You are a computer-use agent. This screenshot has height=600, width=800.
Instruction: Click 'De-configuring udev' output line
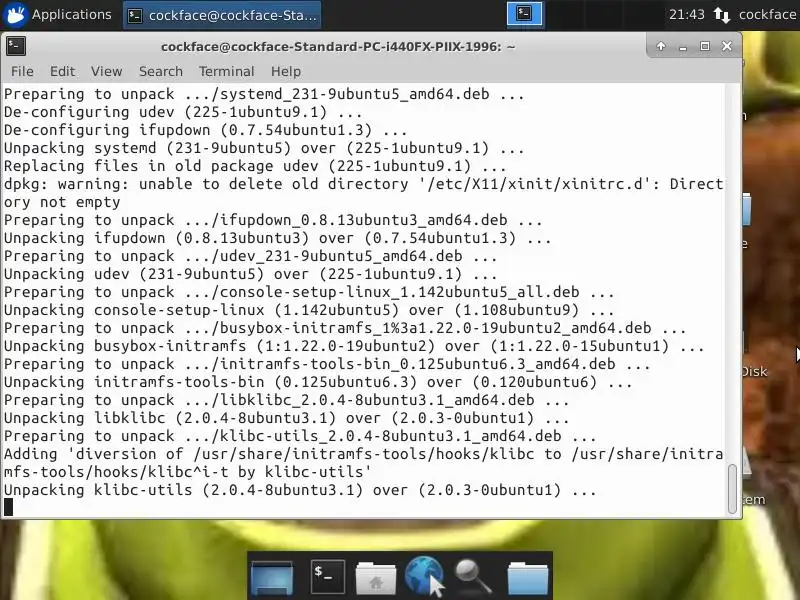tap(183, 112)
